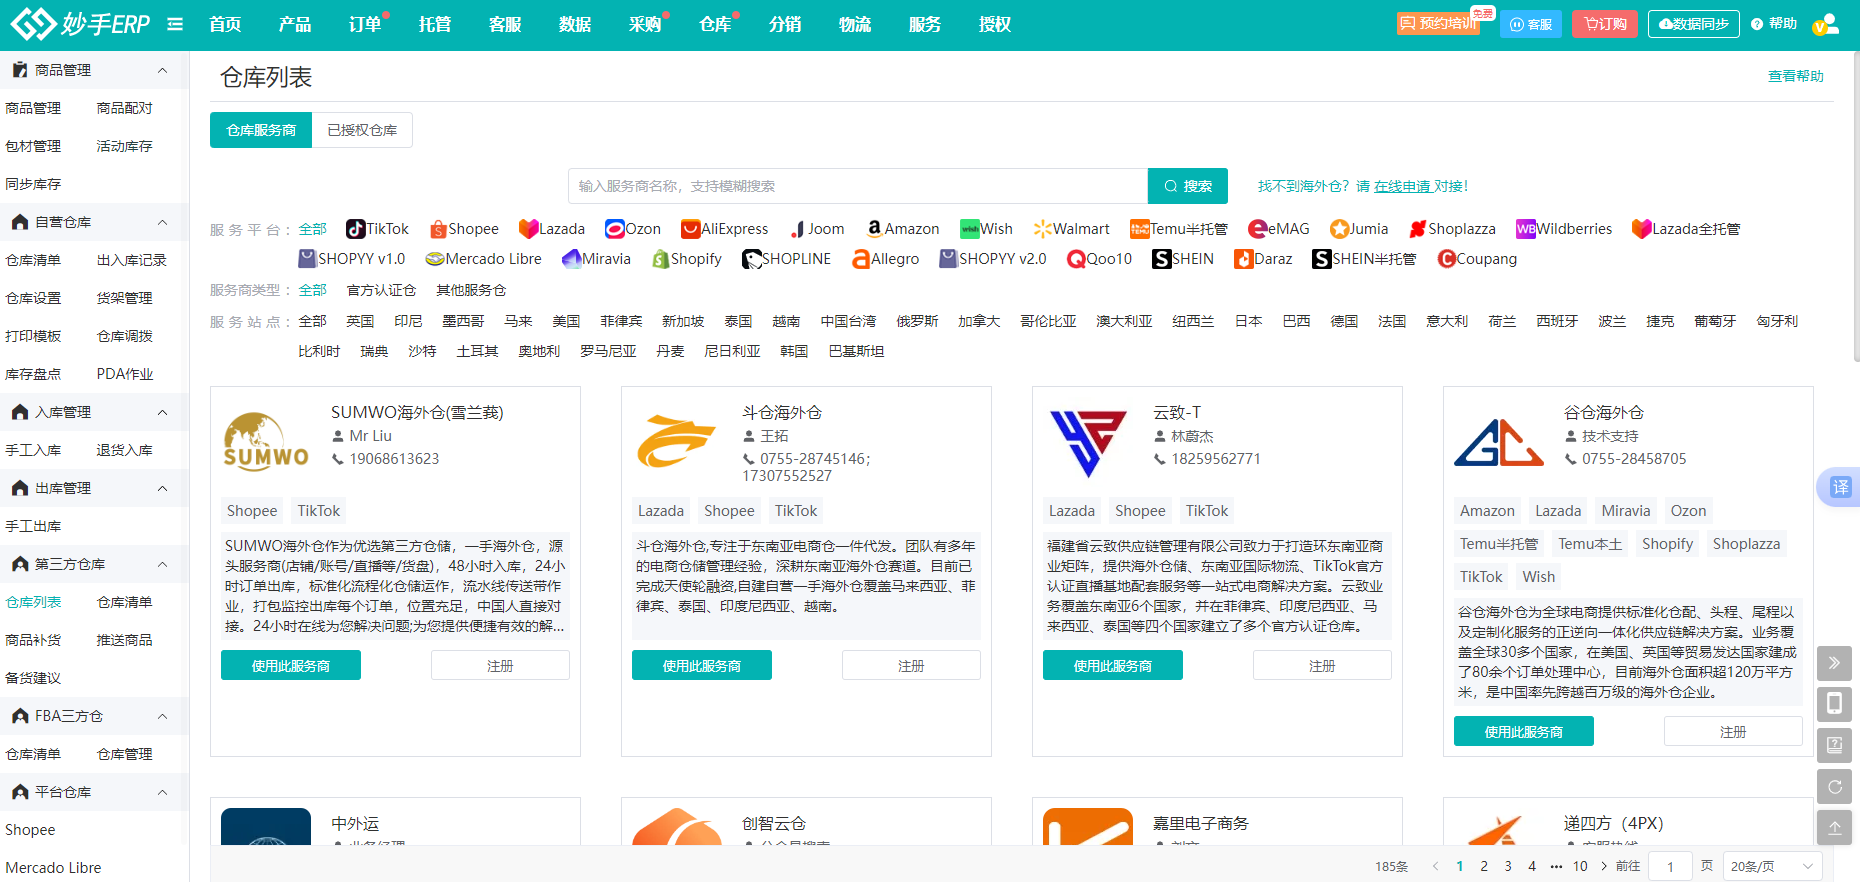Filter by Ozon platform
The width and height of the screenshot is (1860, 882).
[633, 229]
